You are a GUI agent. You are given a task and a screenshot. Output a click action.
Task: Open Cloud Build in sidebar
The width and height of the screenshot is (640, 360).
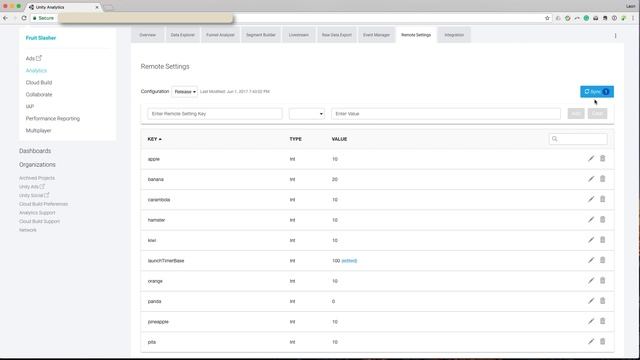click(x=39, y=82)
